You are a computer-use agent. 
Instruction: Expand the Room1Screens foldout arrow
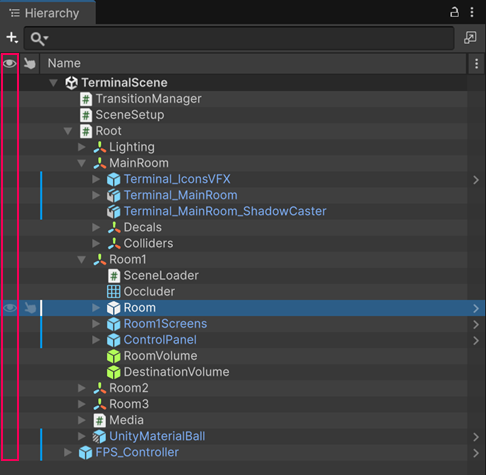(x=96, y=324)
